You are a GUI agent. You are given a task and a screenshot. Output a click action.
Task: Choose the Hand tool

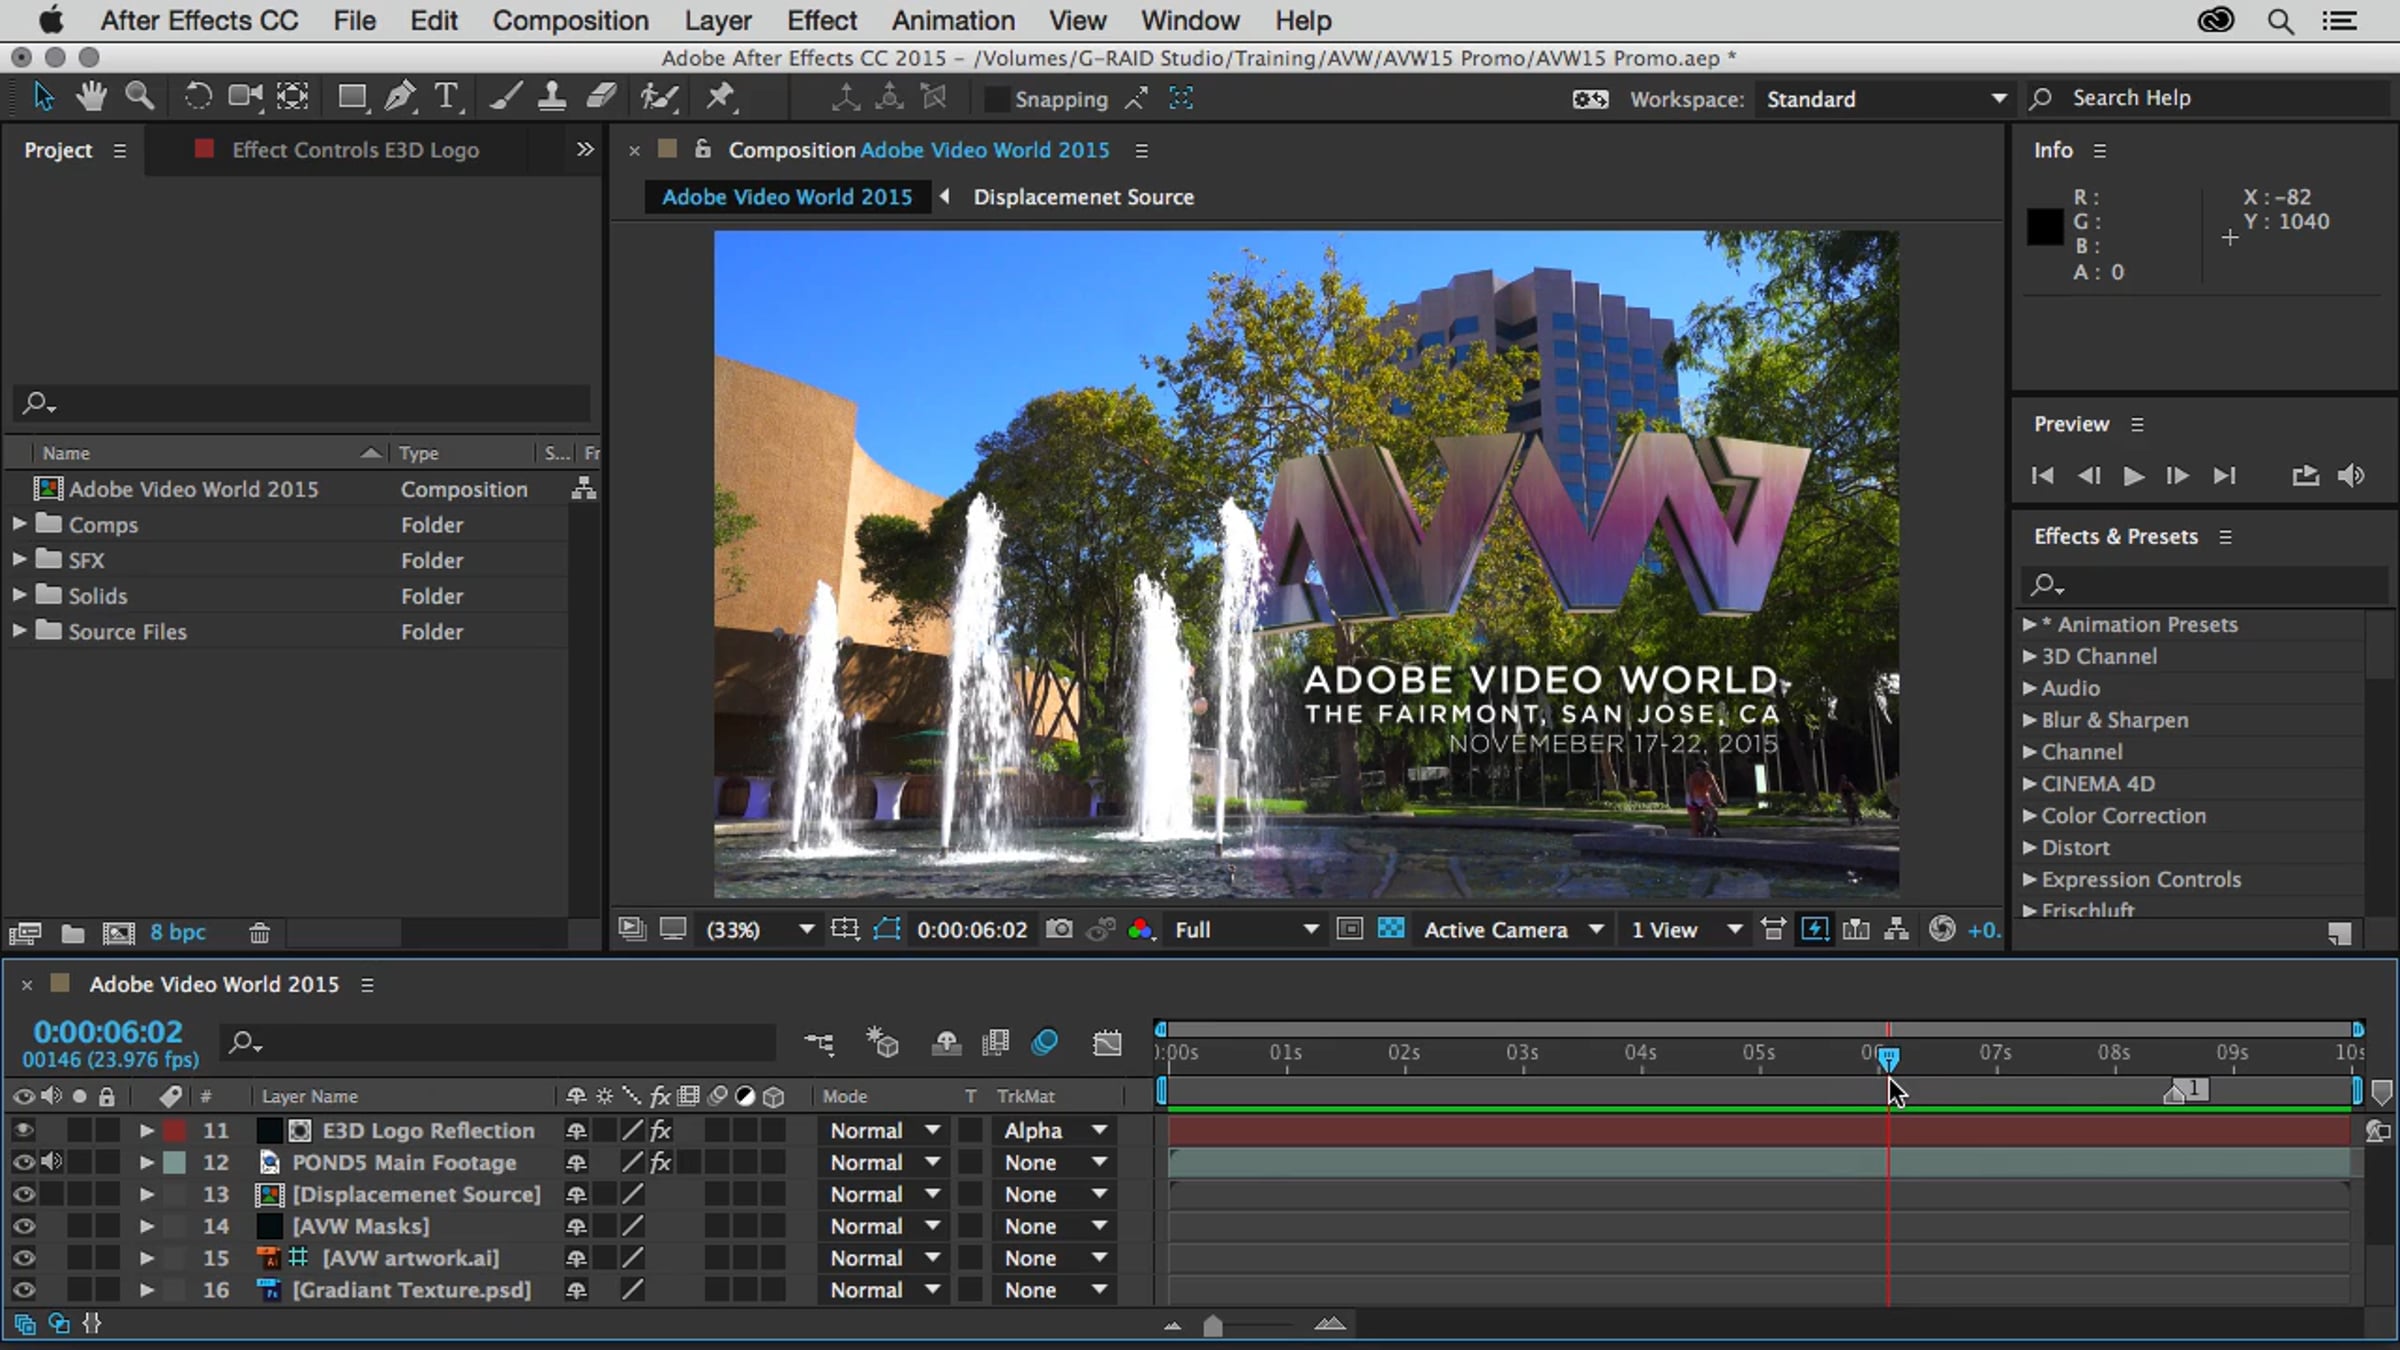coord(91,97)
